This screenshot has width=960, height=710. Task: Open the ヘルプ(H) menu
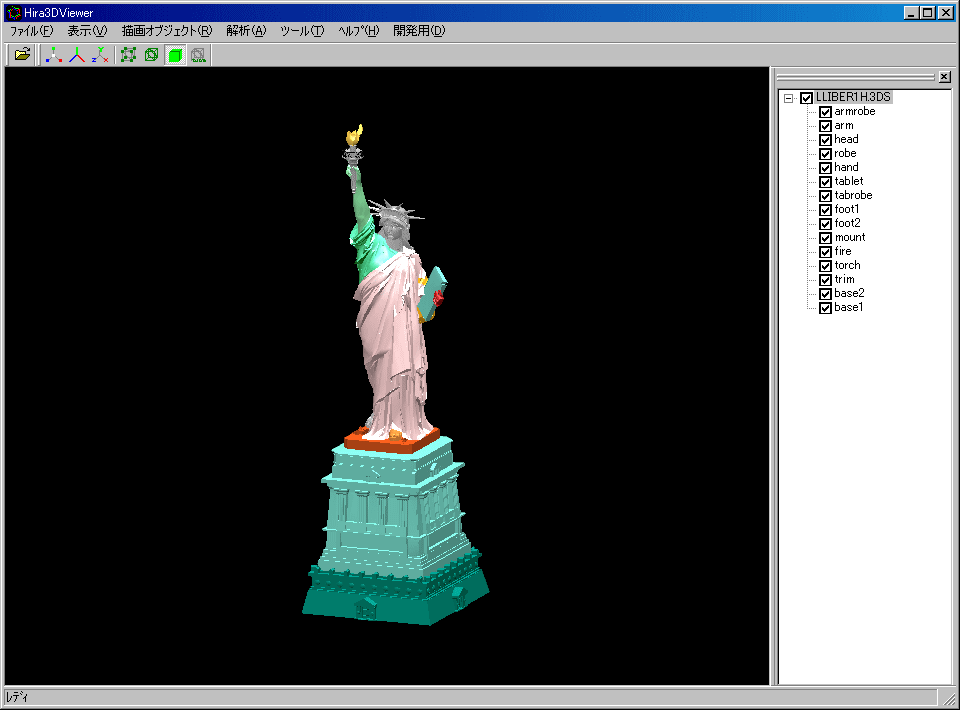click(359, 31)
